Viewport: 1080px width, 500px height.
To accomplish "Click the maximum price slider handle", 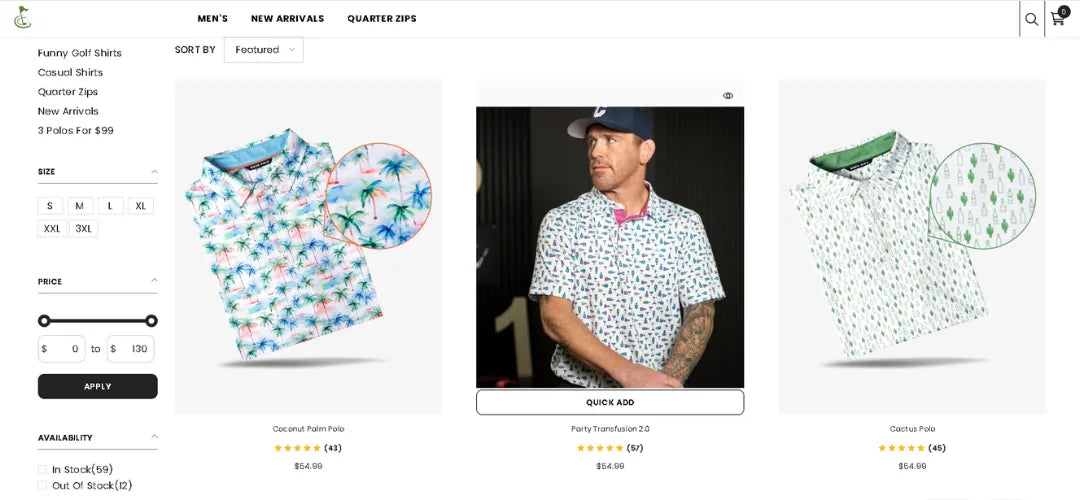I will 151,321.
